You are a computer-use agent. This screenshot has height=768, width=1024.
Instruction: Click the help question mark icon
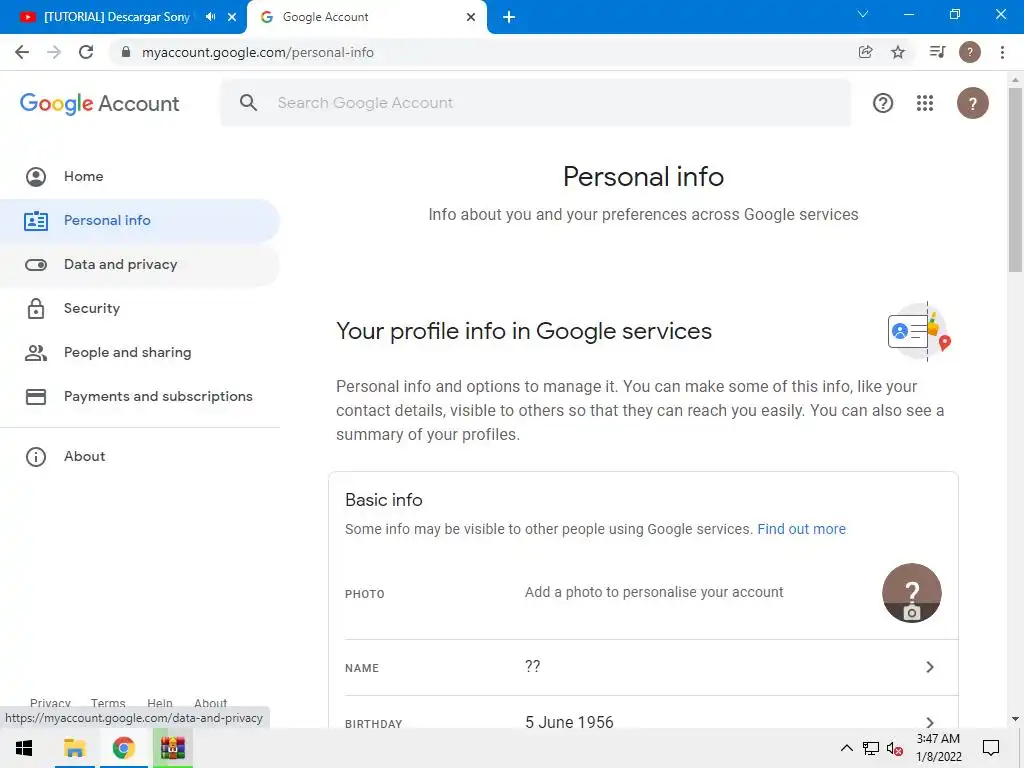[x=883, y=103]
